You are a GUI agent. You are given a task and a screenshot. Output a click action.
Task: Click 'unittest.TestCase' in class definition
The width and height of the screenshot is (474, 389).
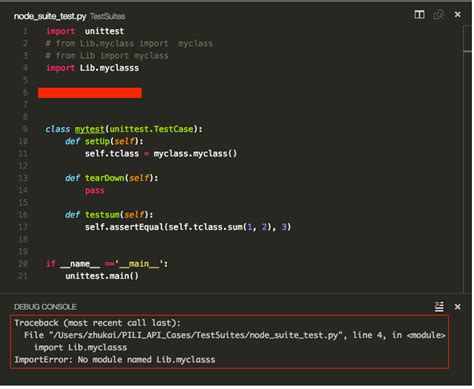pyautogui.click(x=151, y=129)
